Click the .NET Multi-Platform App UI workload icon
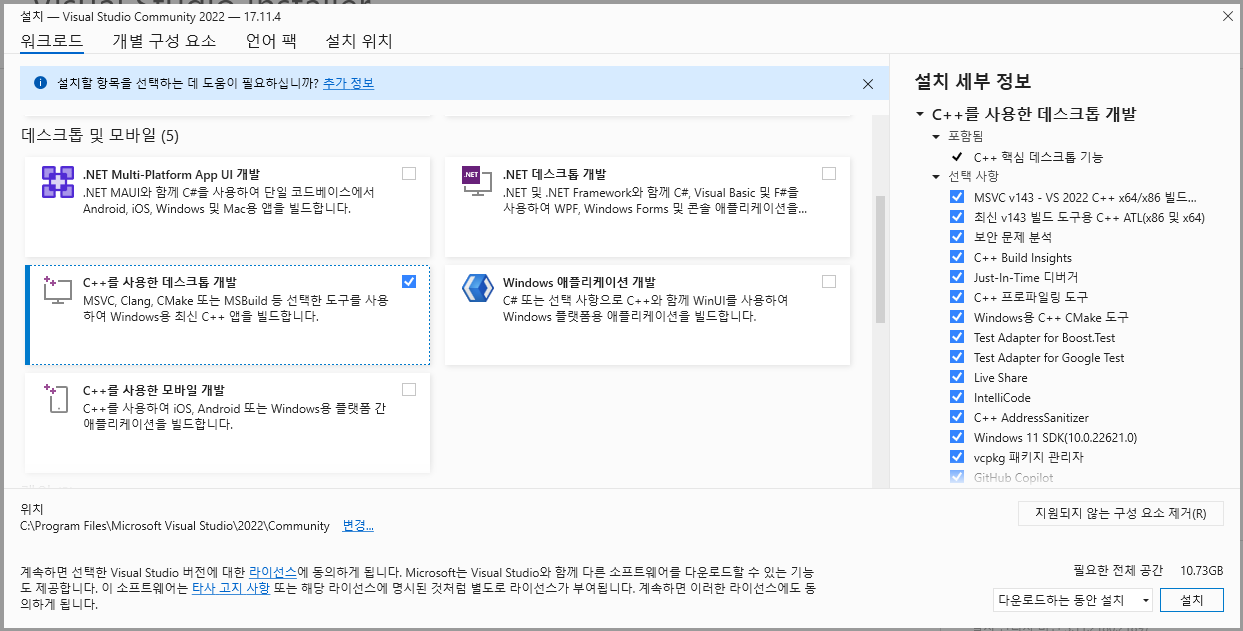This screenshot has width=1243, height=631. click(x=58, y=182)
